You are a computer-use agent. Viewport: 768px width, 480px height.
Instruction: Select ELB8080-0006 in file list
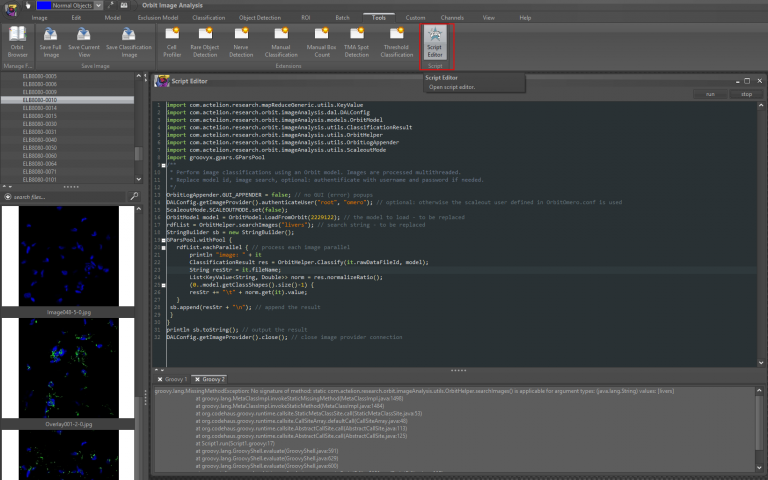pos(40,84)
